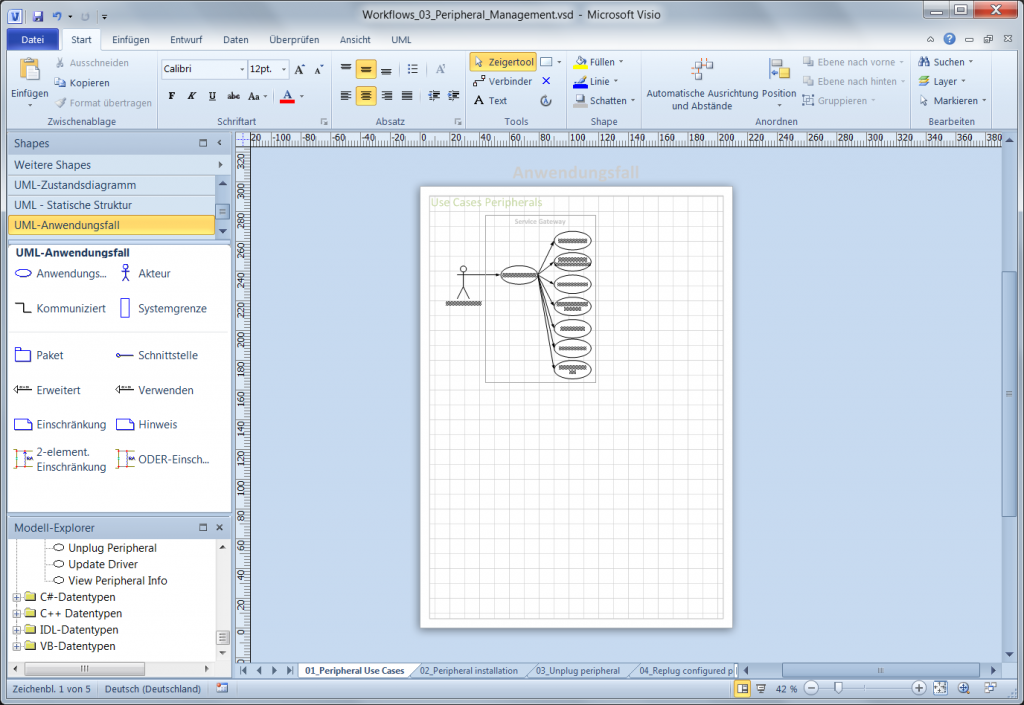
Task: Switch to the Daten ribbon tab
Action: pos(236,40)
